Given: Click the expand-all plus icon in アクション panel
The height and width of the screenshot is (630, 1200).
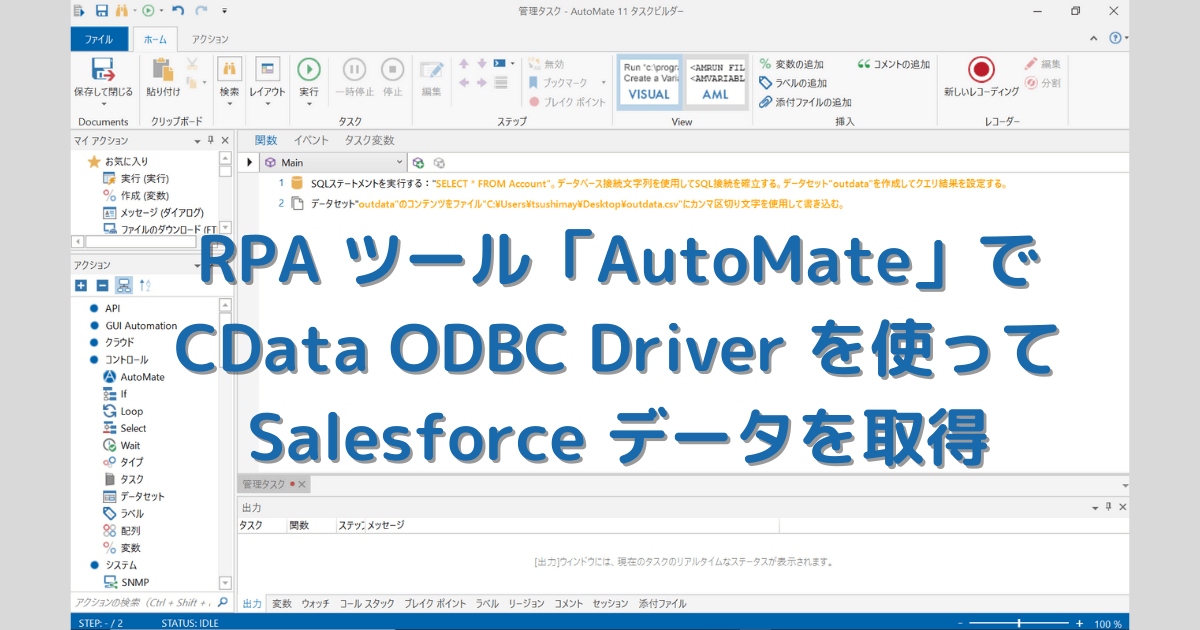Looking at the screenshot, I should pyautogui.click(x=82, y=285).
